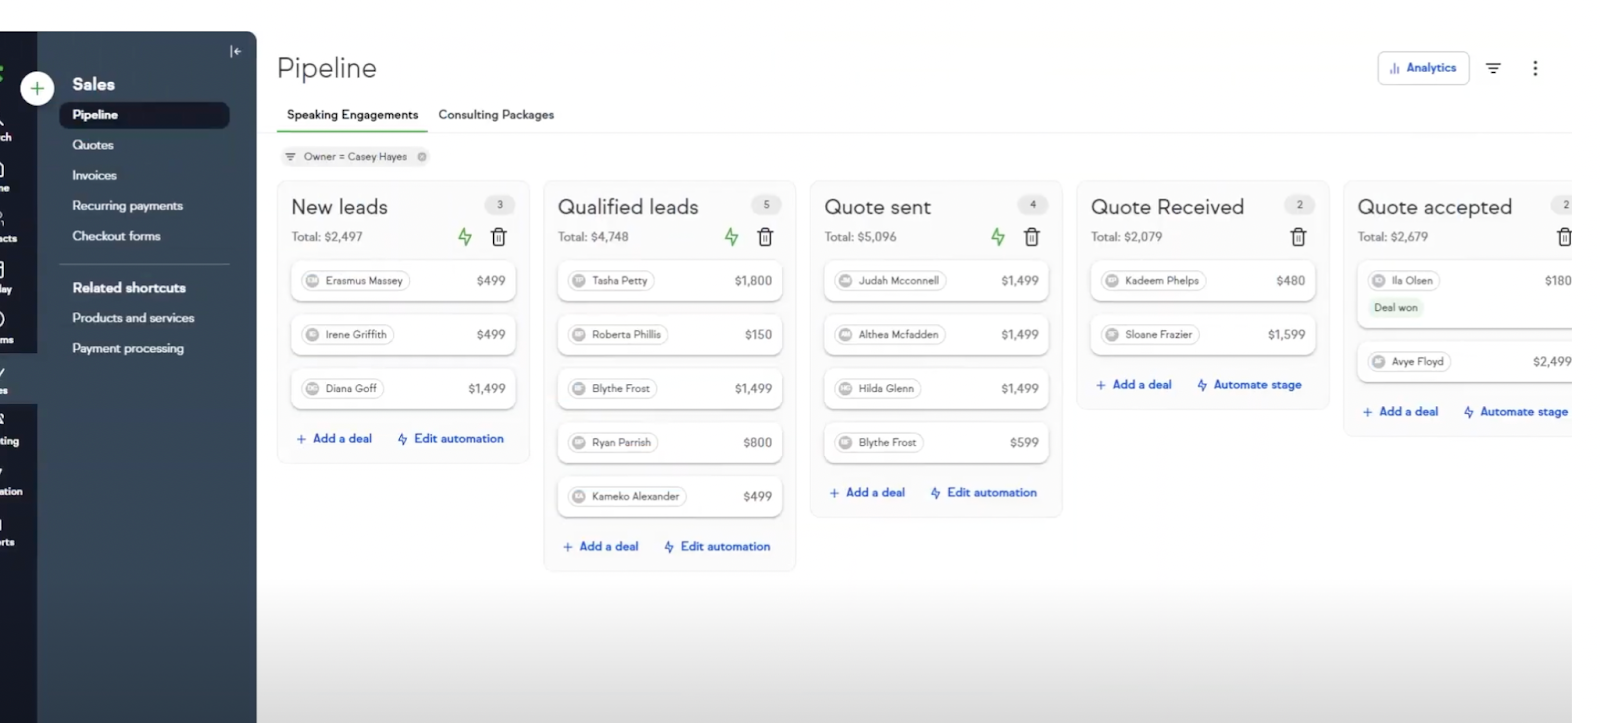Add a deal to Quote Received
The width and height of the screenshot is (1600, 723).
coord(1133,385)
